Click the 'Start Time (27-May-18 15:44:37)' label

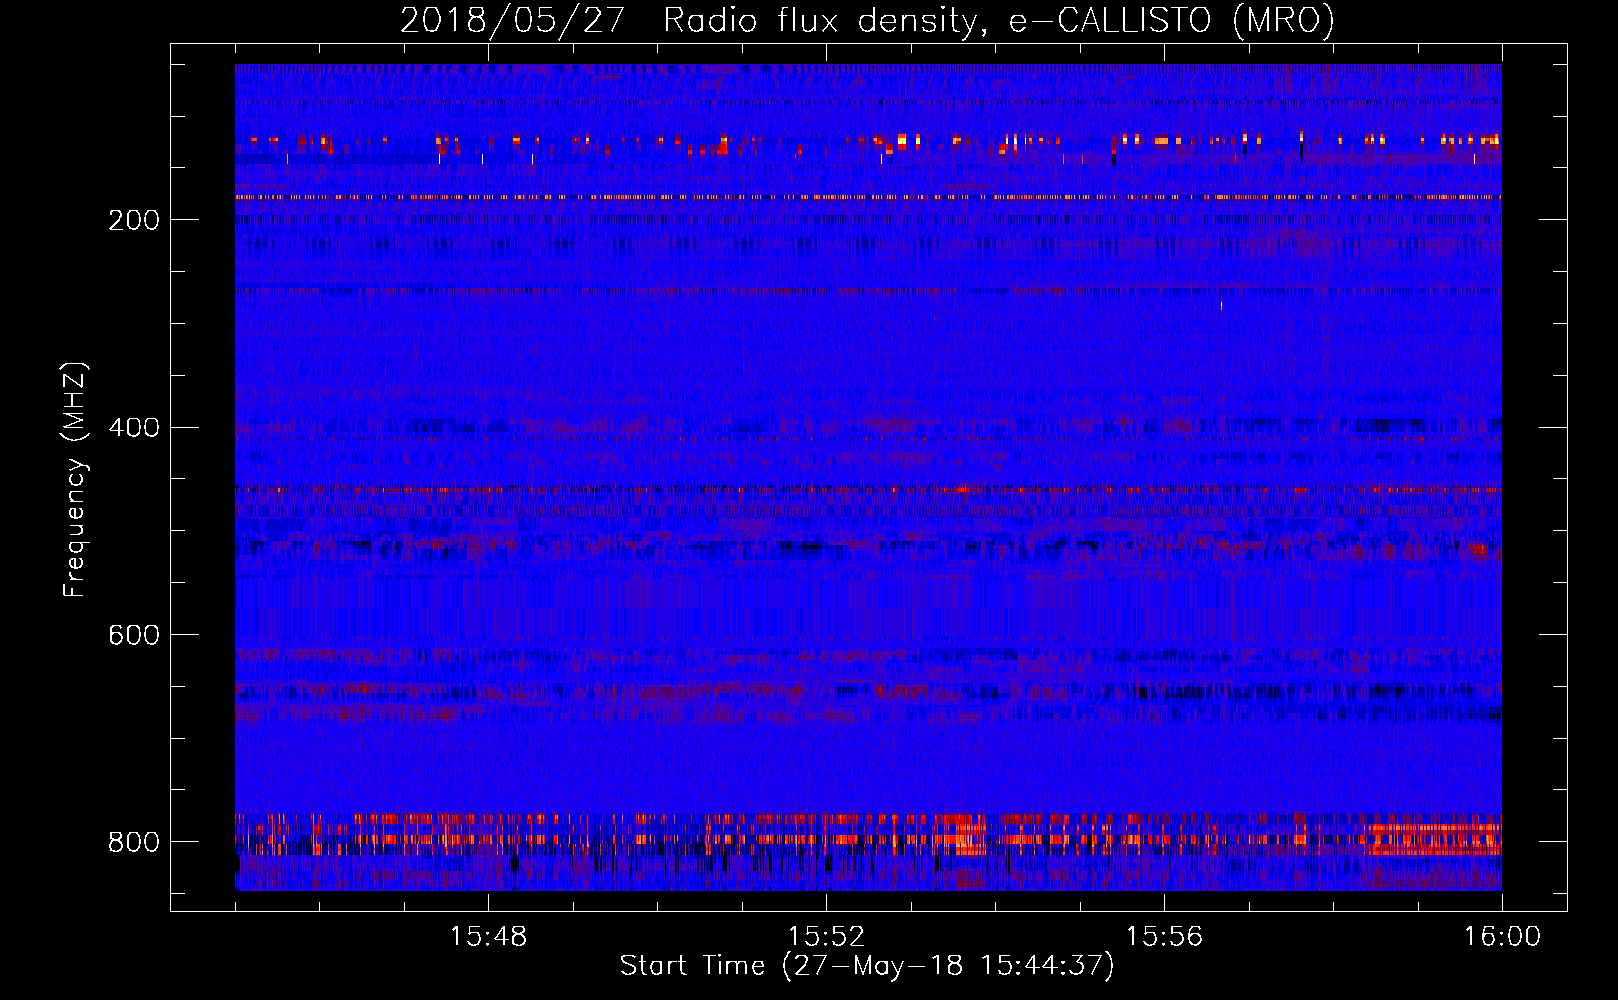(x=867, y=966)
